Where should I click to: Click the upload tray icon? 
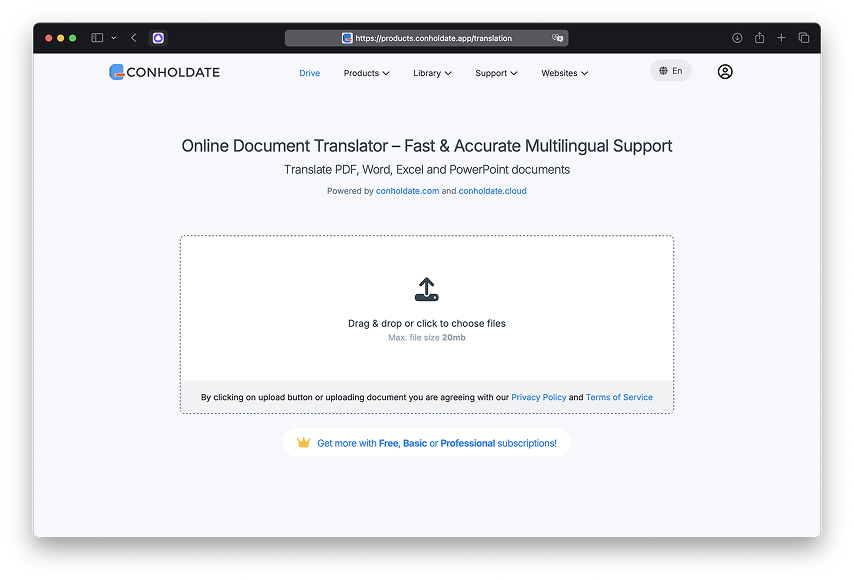(427, 290)
